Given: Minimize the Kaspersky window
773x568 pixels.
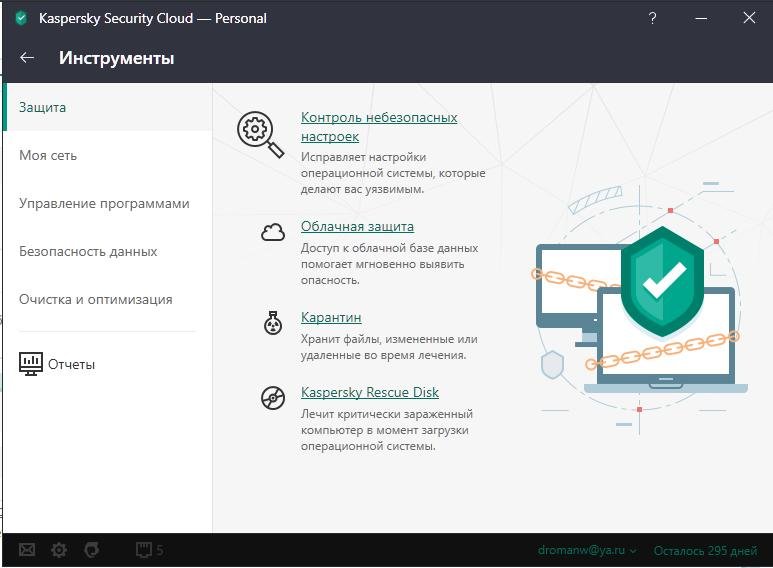Looking at the screenshot, I should tap(701, 18).
